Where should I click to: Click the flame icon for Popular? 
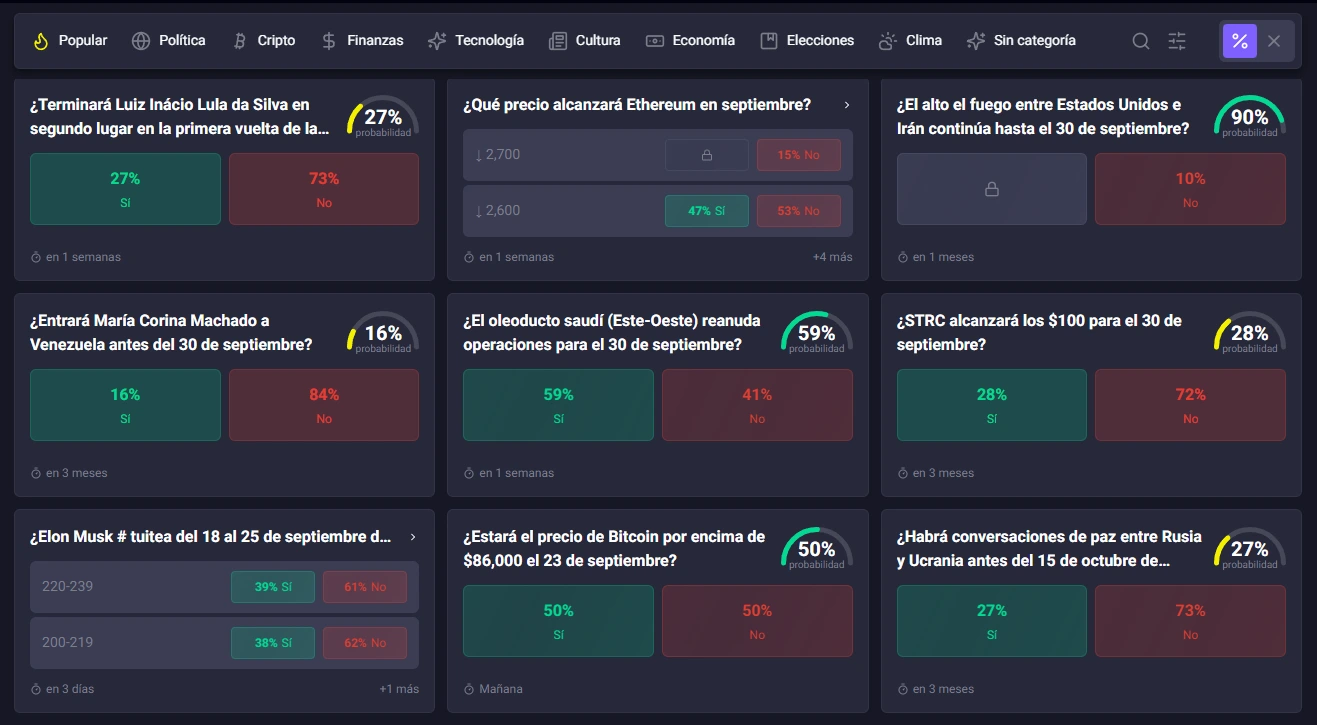(x=41, y=41)
